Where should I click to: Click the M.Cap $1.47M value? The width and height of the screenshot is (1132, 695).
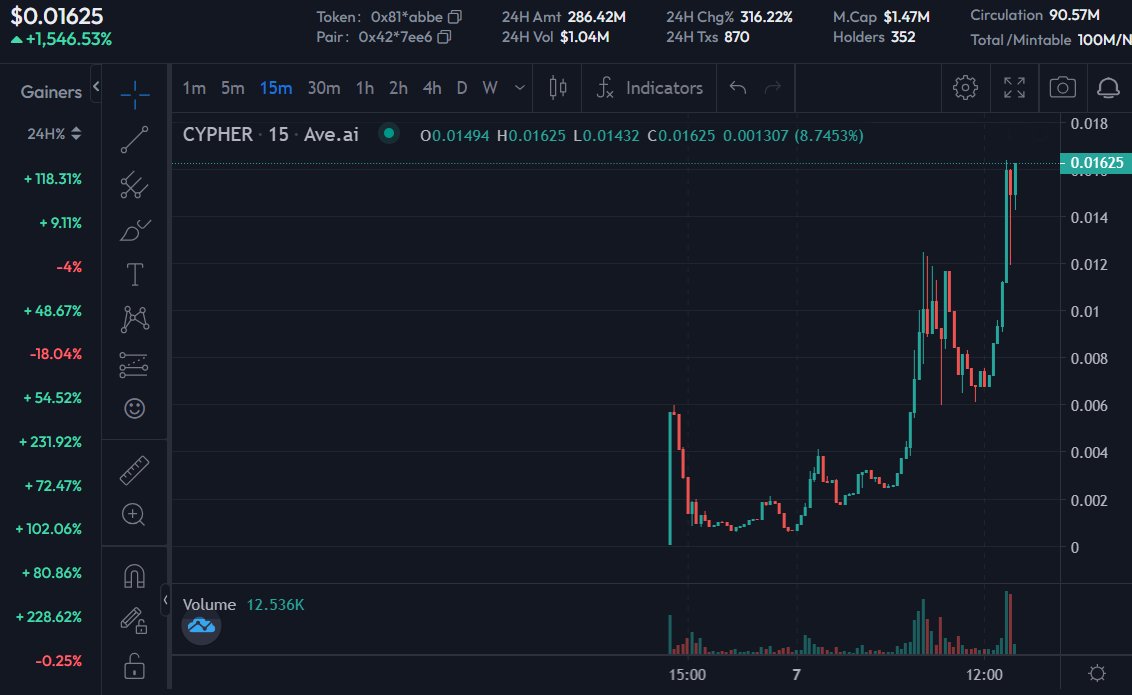[907, 17]
